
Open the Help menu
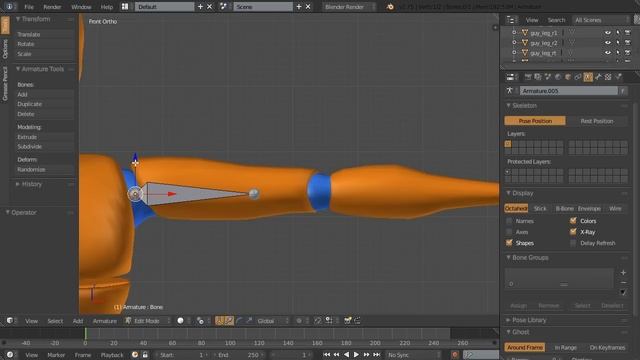(x=107, y=7)
